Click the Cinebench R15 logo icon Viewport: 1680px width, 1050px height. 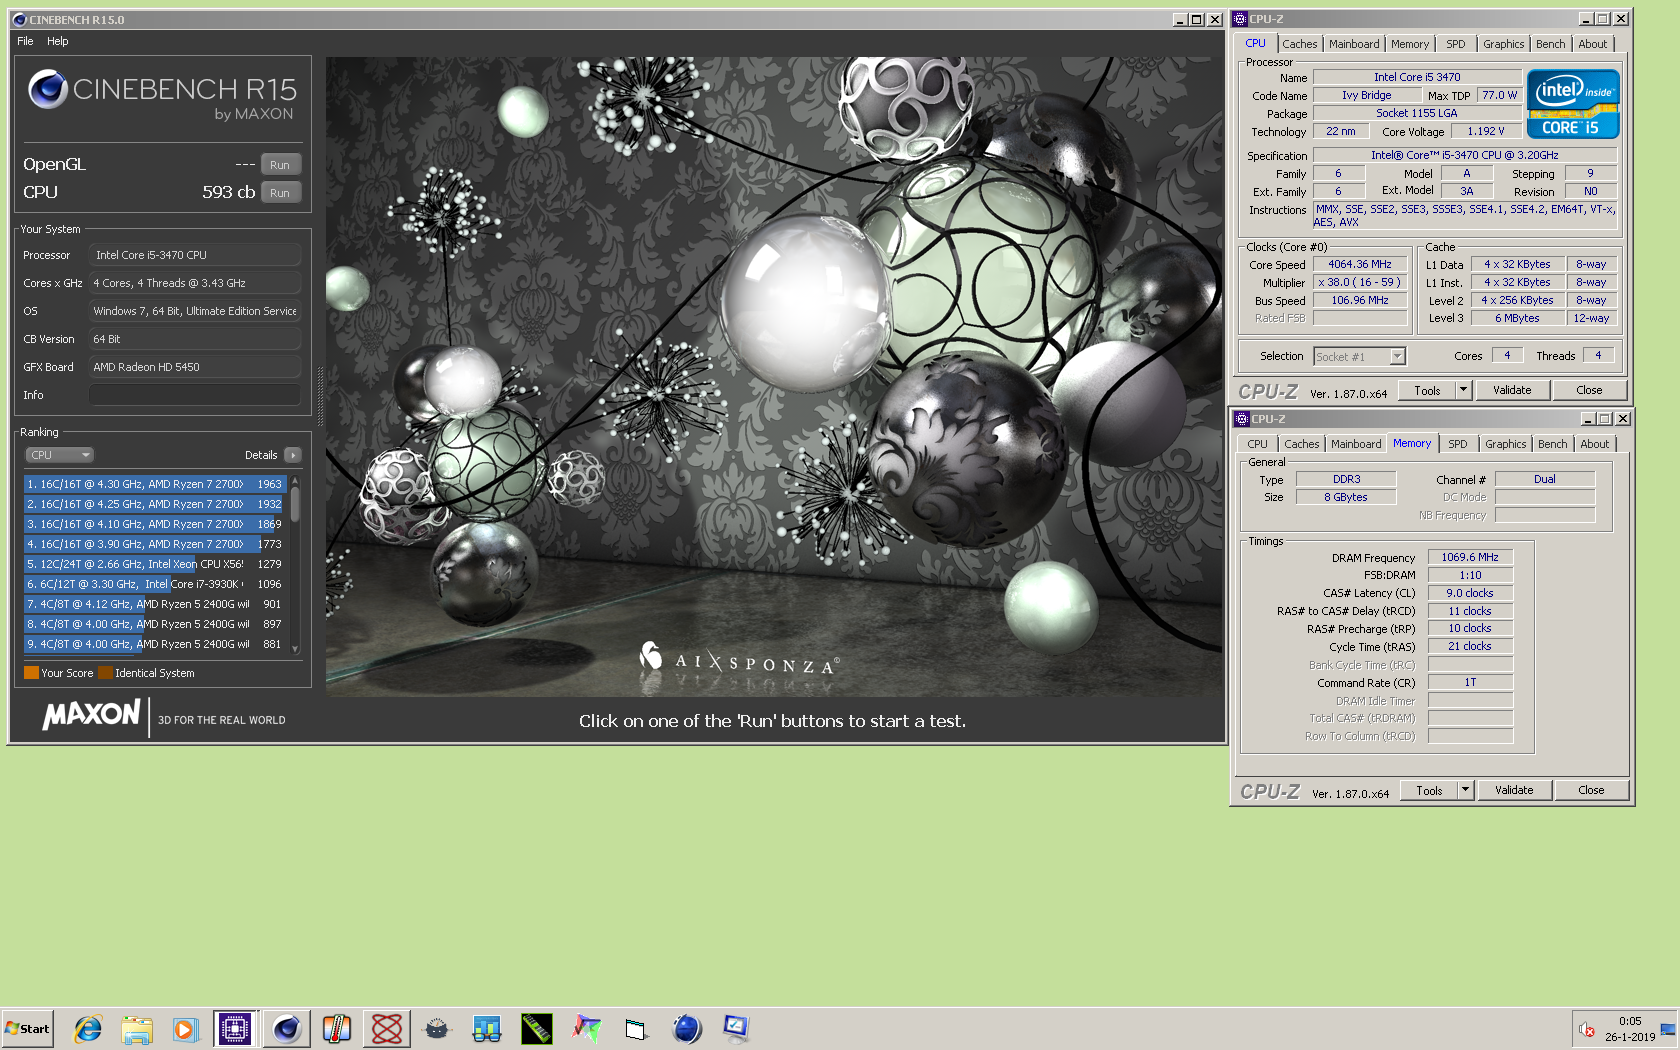coord(47,89)
